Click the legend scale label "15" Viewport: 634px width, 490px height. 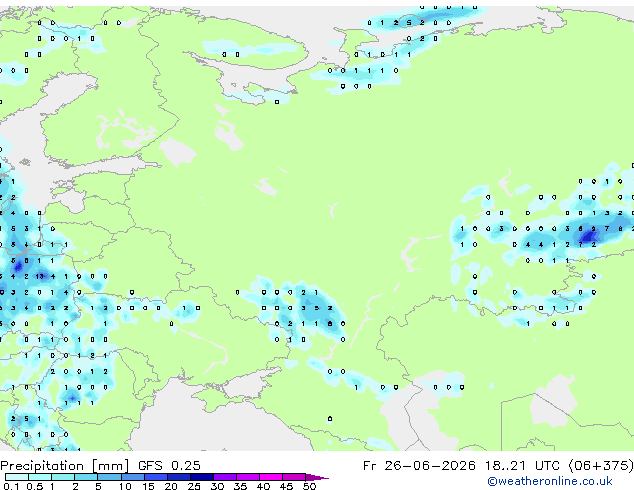point(148,486)
